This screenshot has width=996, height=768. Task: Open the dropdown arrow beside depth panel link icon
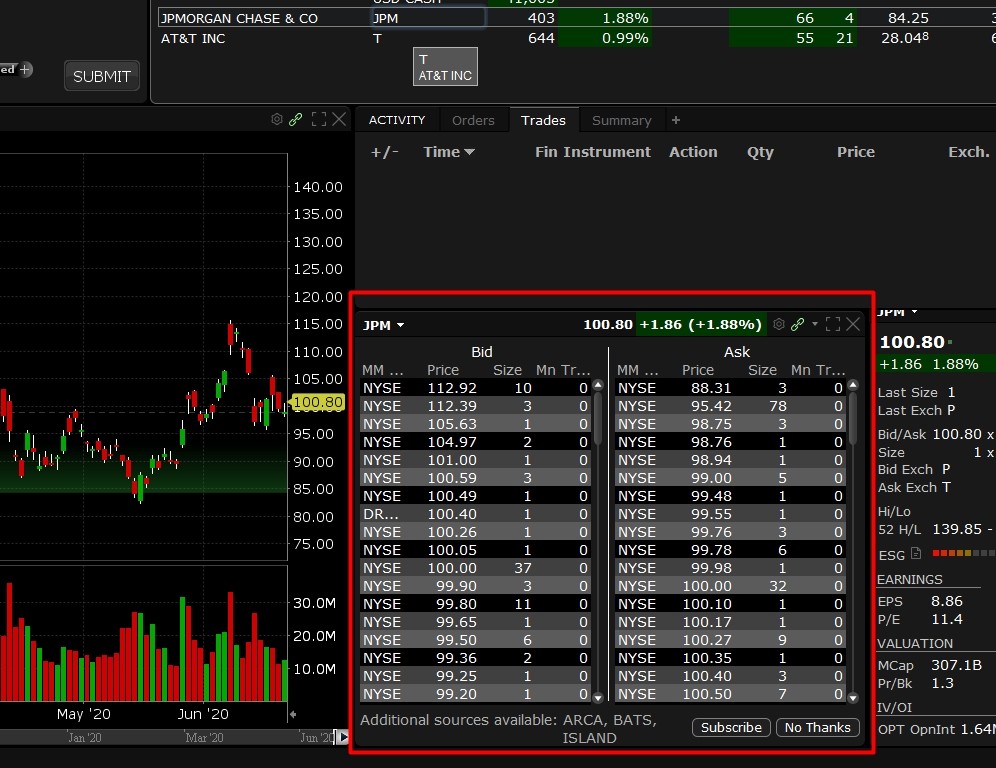tap(815, 324)
